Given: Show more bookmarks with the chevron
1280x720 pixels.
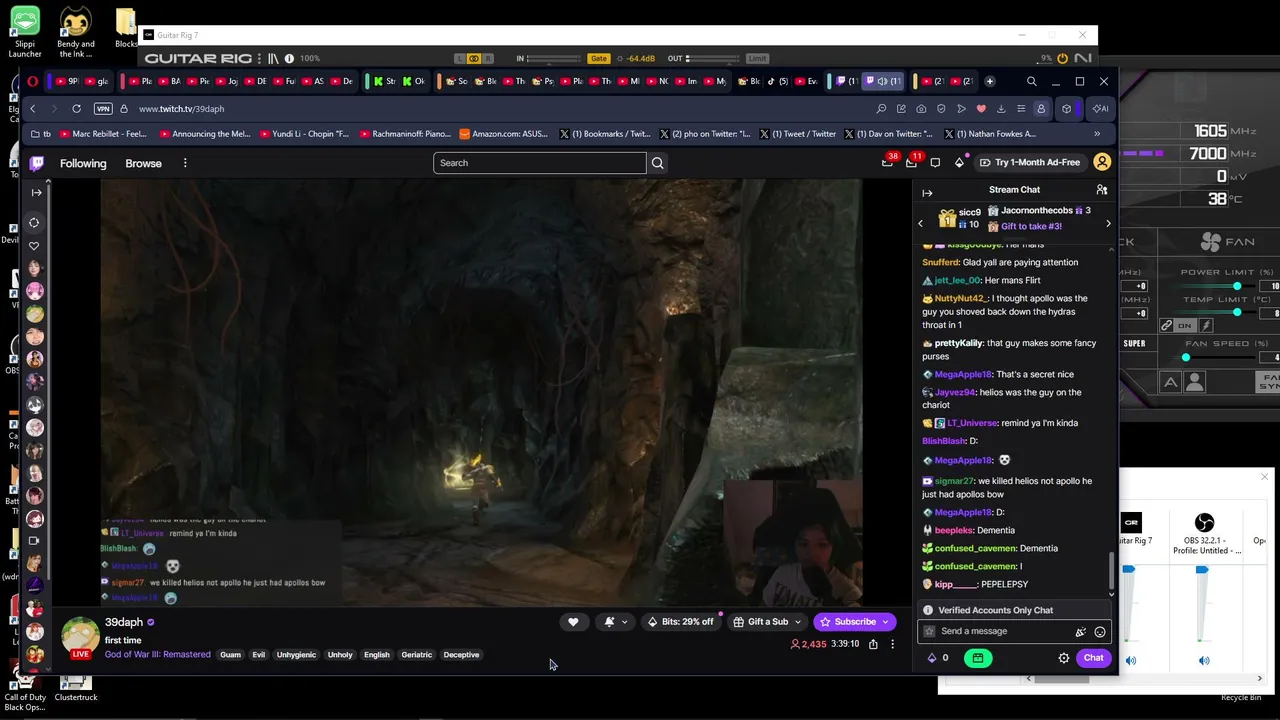Looking at the screenshot, I should click(1097, 134).
